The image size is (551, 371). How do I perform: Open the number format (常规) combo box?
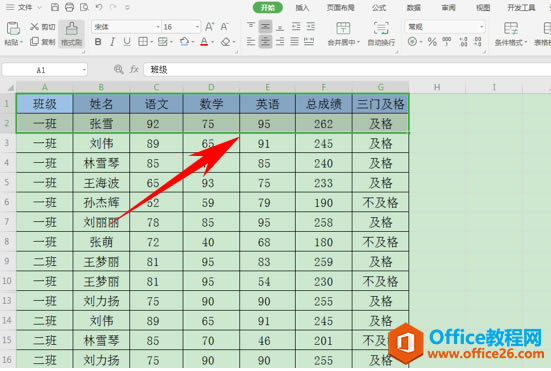coord(445,27)
